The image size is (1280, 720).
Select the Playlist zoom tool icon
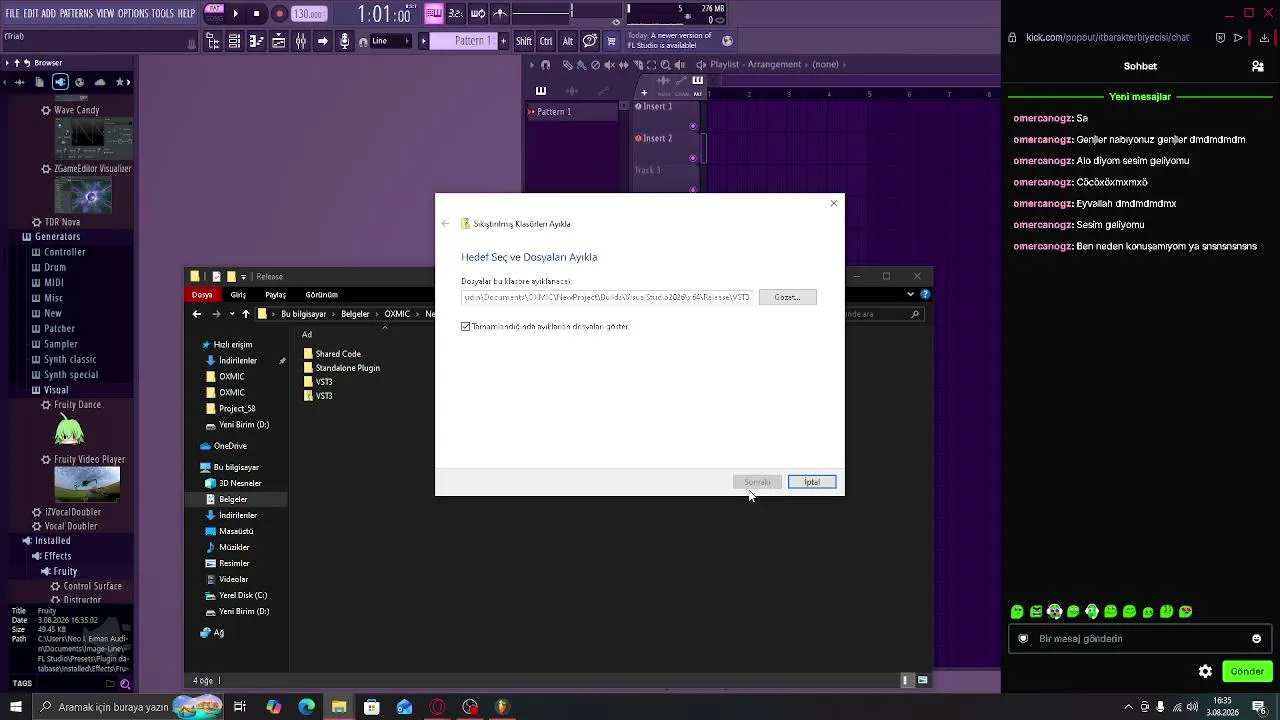665,65
